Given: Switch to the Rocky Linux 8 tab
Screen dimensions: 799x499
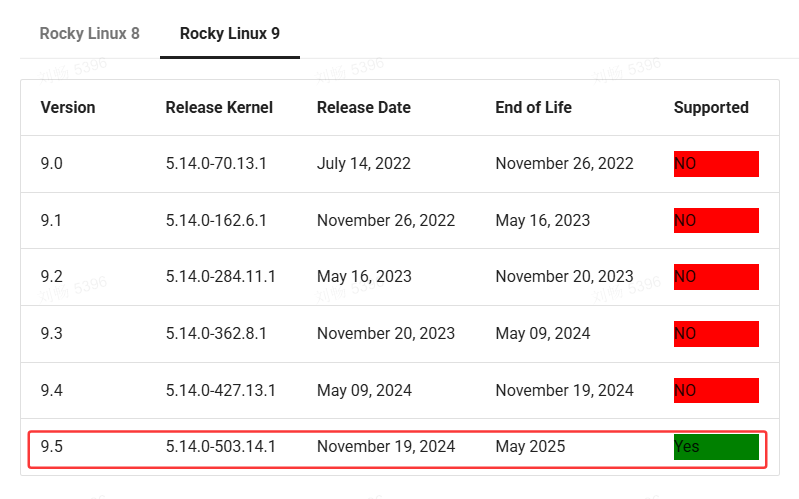Looking at the screenshot, I should (x=89, y=33).
